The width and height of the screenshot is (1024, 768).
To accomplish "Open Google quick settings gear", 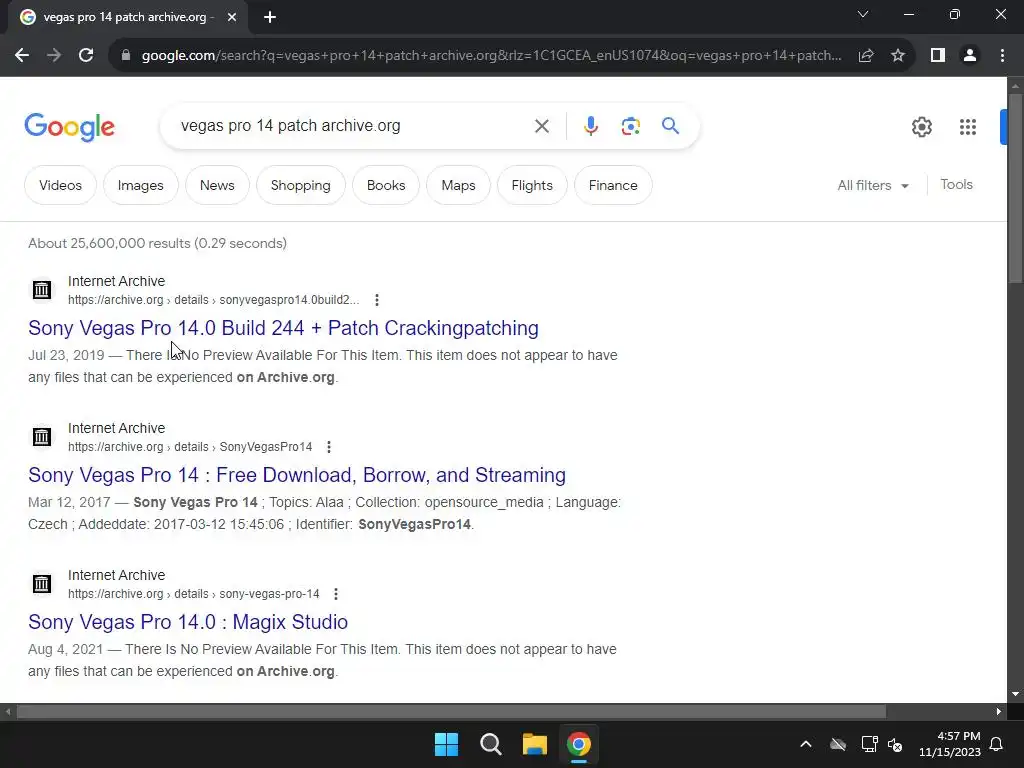I will [921, 127].
